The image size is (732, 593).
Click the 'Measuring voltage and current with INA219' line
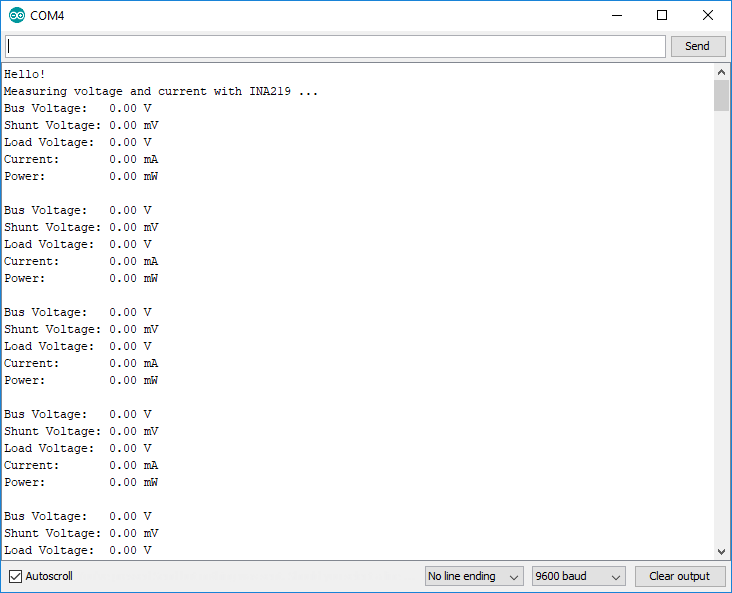[x=161, y=92]
